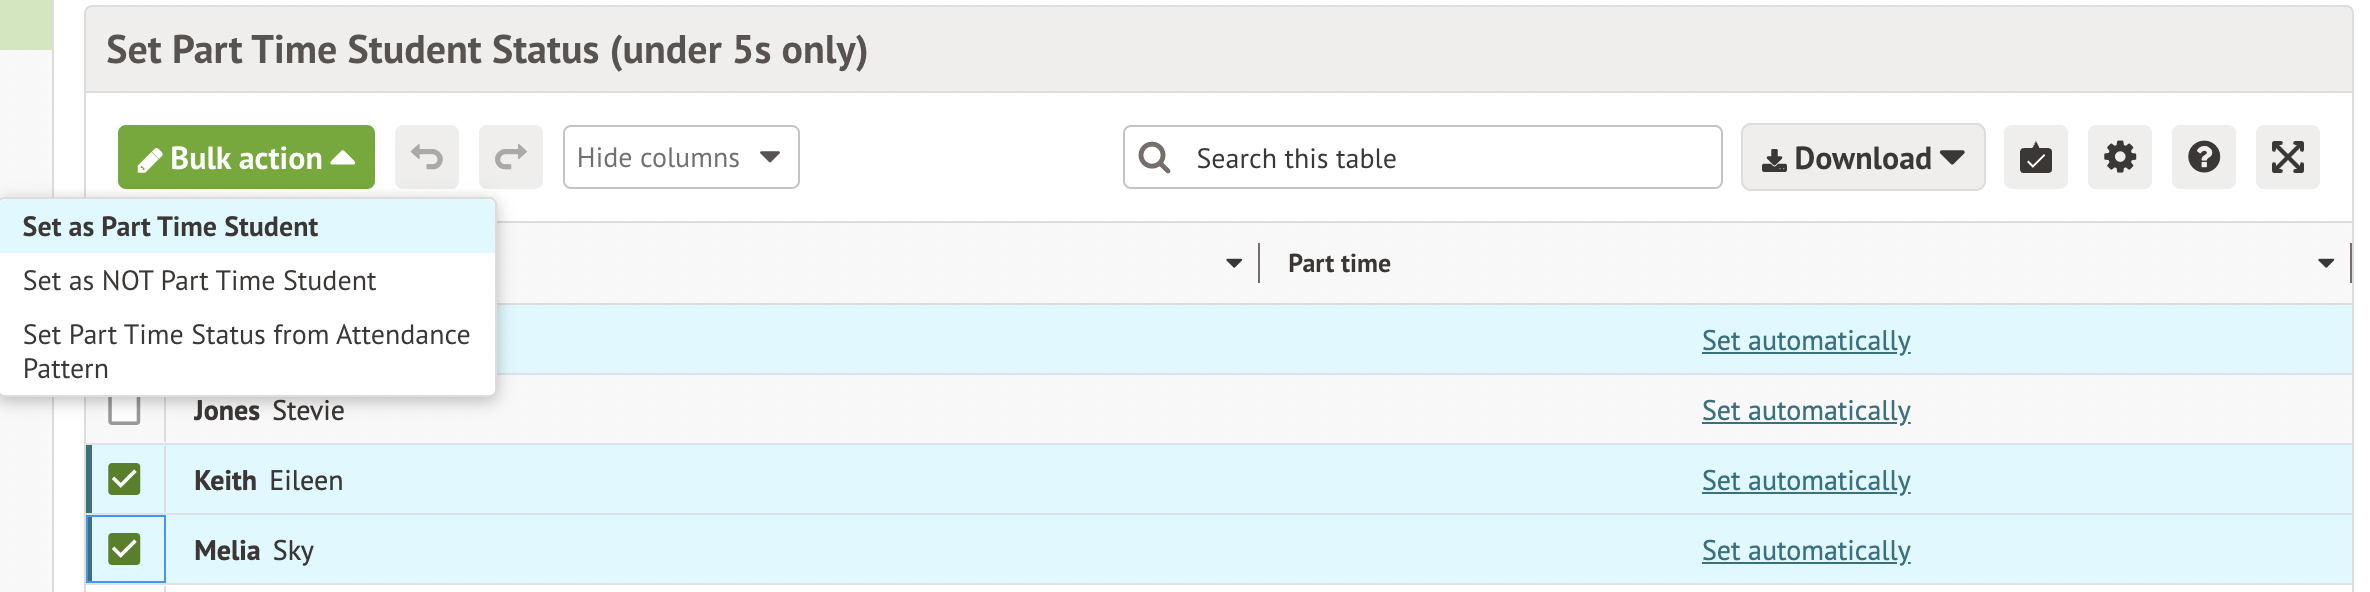Choose Set as Part Time Student

170,227
